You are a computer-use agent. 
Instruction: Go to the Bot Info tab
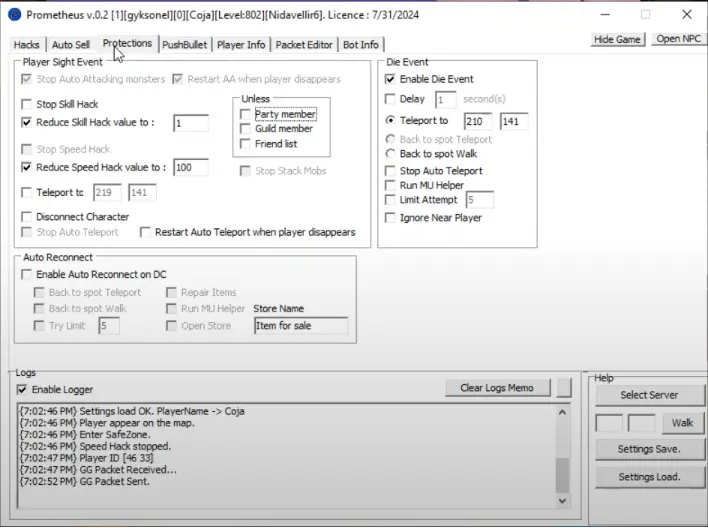[x=361, y=45]
